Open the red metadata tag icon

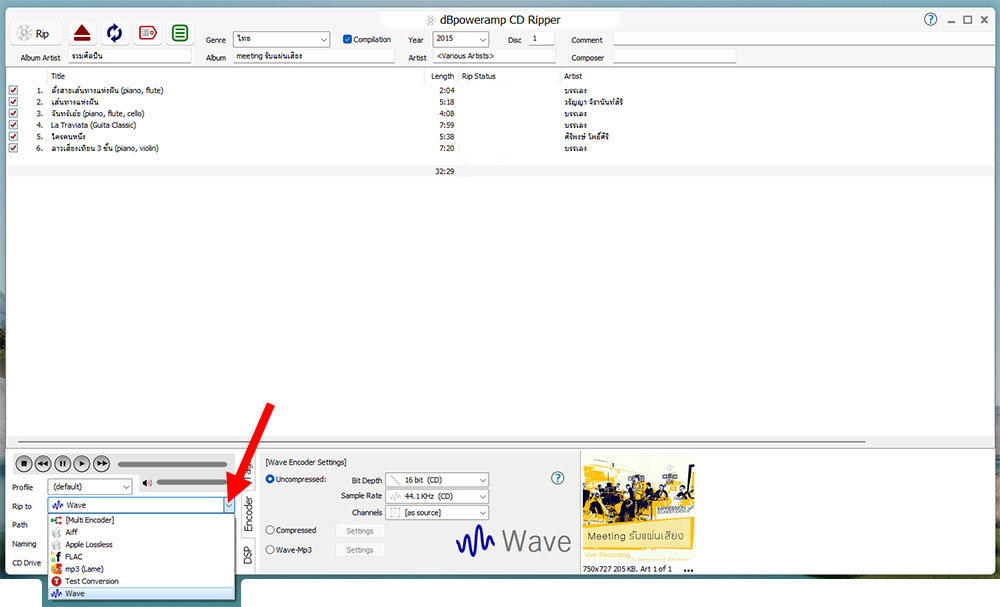(147, 33)
